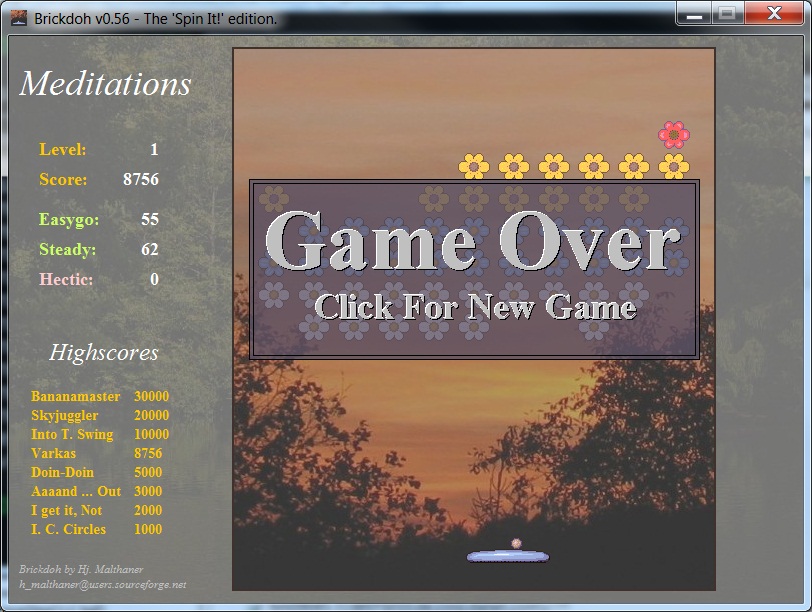812x612 pixels.
Task: Click the 'Brickdoh by Hj. Malthaner' credit
Action: (x=81, y=569)
